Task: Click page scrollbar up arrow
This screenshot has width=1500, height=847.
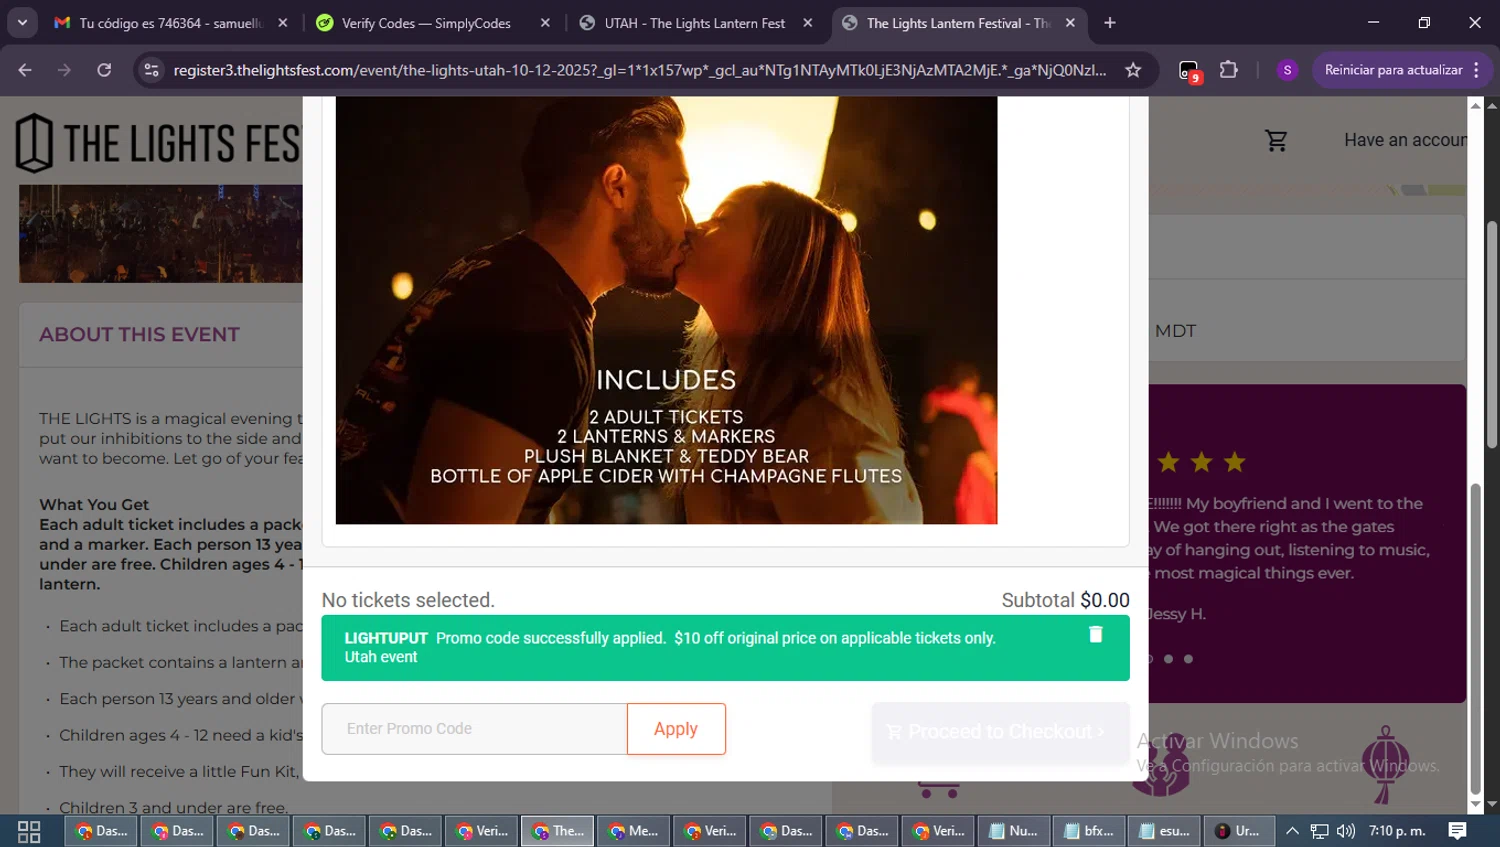Action: click(1492, 105)
